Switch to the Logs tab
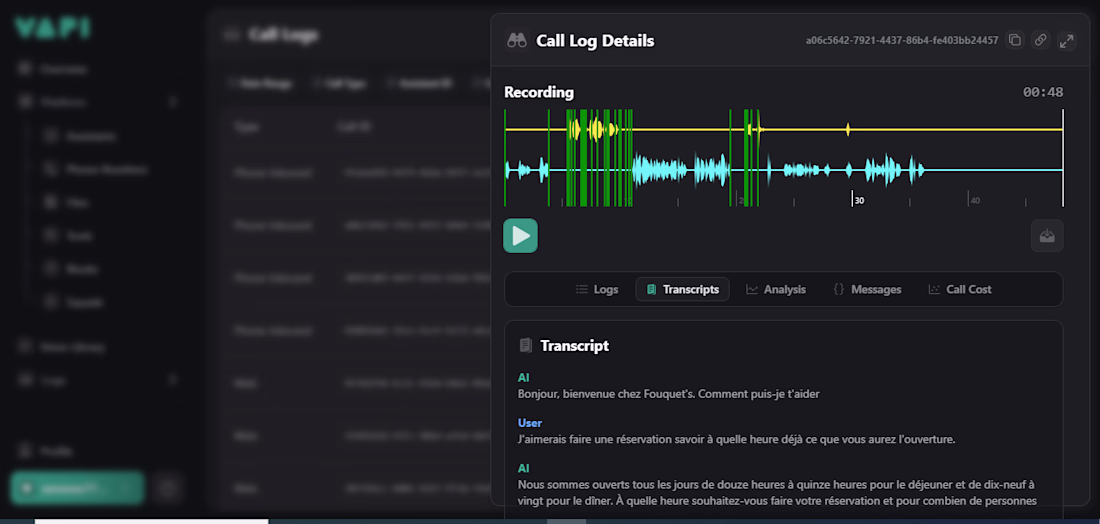1100x524 pixels. tap(597, 289)
